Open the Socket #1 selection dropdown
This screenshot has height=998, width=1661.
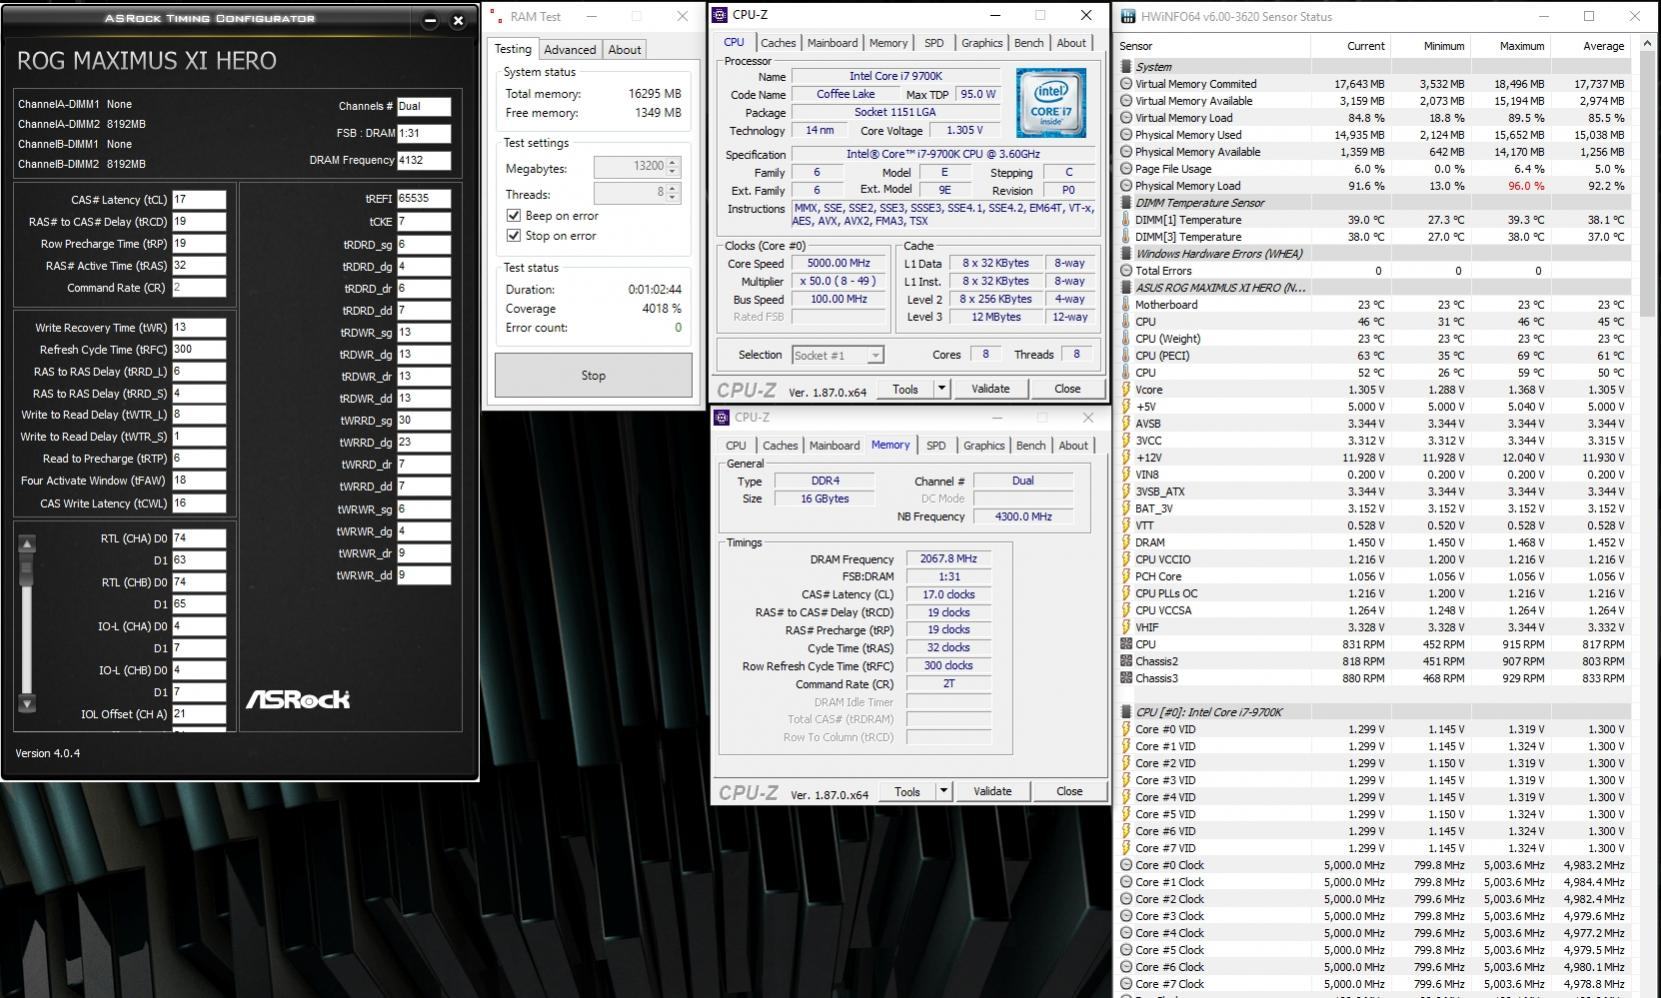click(874, 355)
